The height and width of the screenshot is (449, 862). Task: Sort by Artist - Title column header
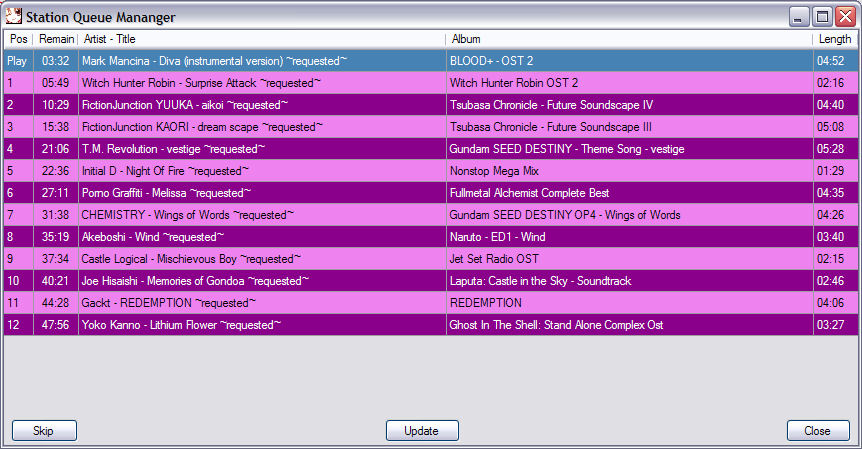tap(262, 39)
